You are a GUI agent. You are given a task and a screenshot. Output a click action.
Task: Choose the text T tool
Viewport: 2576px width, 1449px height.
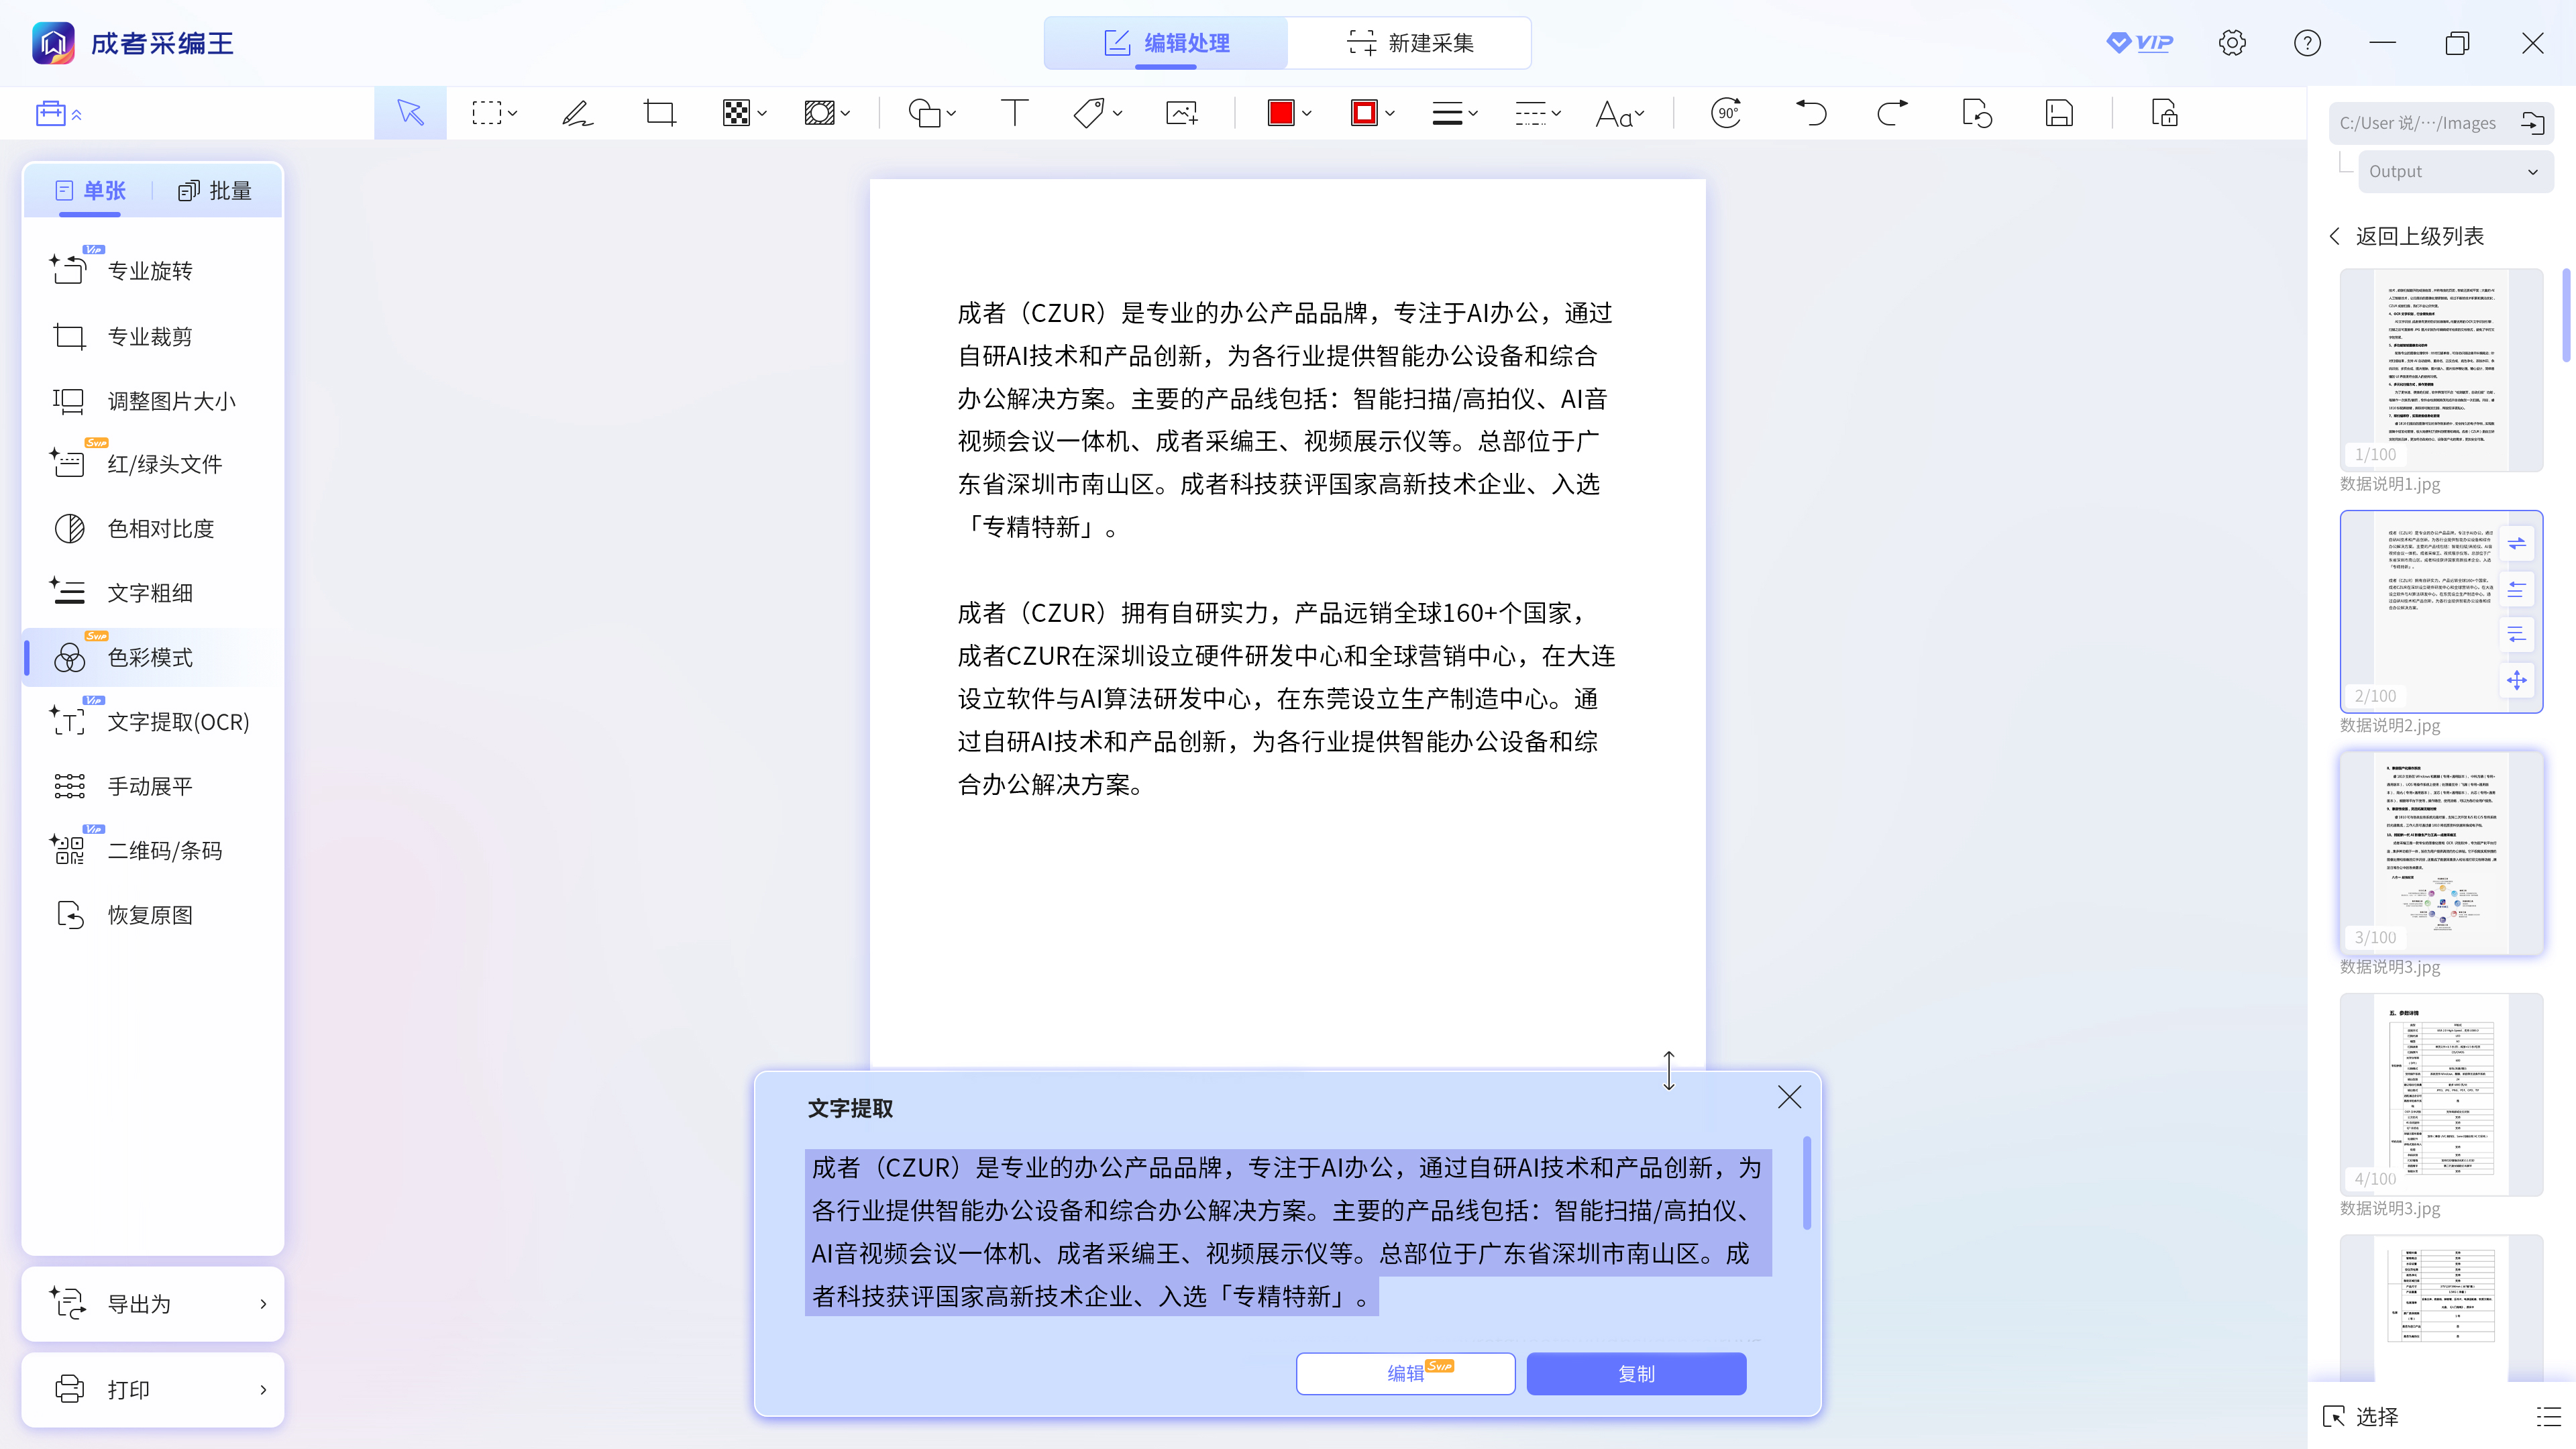(x=1014, y=113)
